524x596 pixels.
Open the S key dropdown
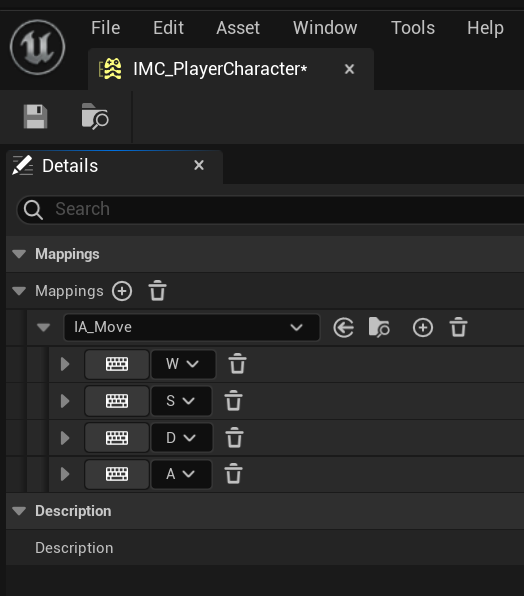point(182,401)
